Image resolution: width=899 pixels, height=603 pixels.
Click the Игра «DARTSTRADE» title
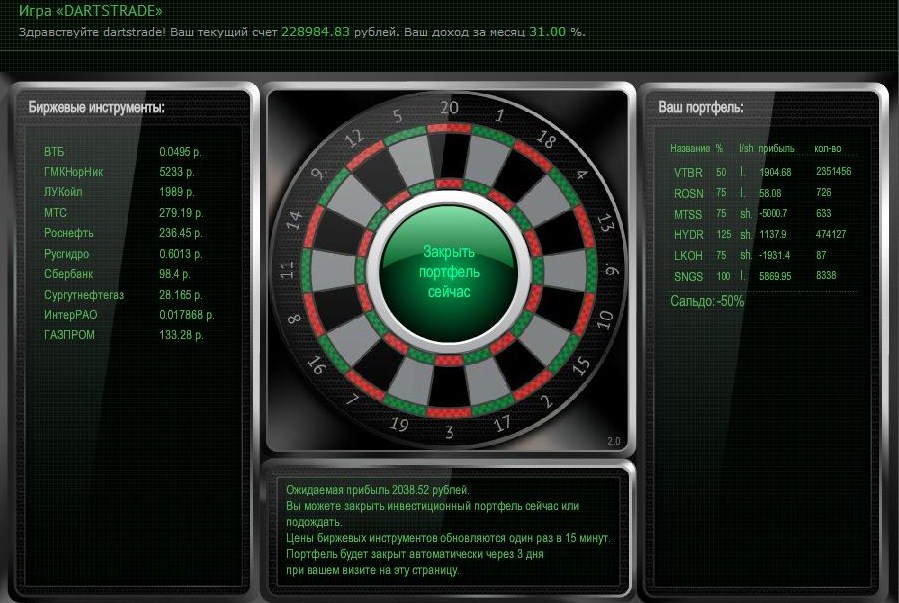click(91, 10)
